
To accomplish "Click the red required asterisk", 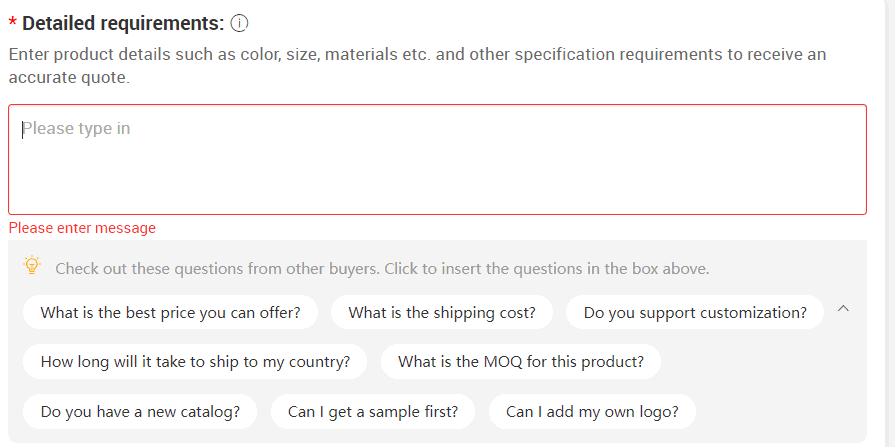I will coord(13,23).
